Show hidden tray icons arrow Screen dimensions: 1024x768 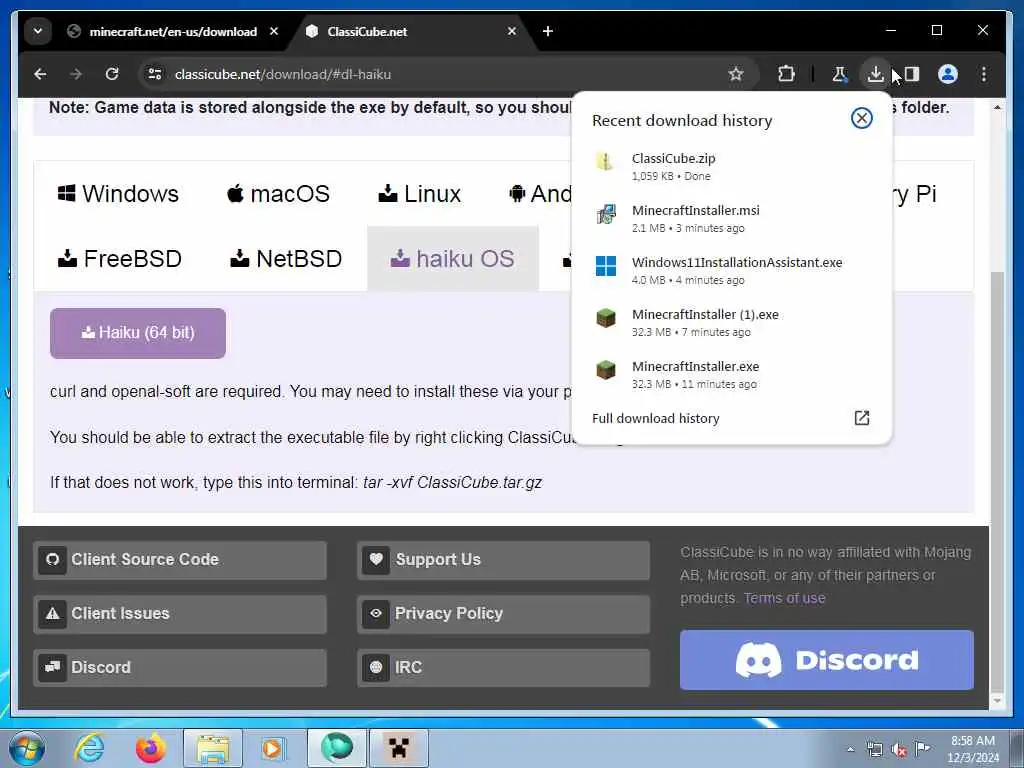(x=850, y=750)
